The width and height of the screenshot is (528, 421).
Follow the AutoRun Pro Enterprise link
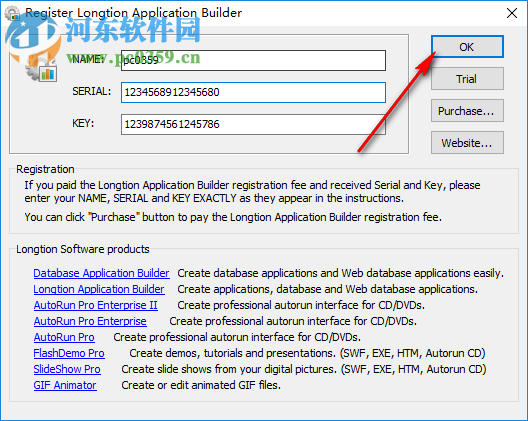point(90,321)
